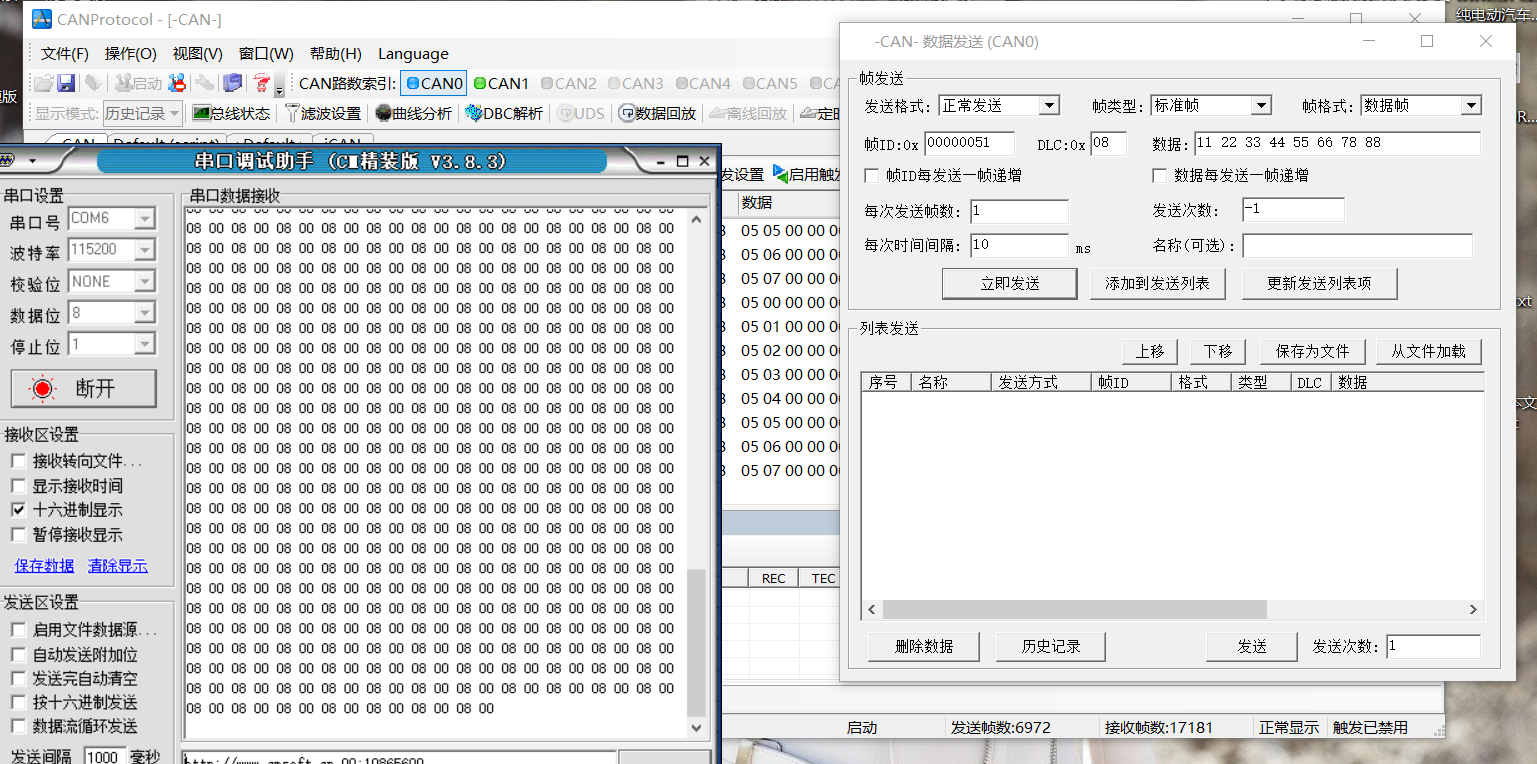This screenshot has height=764, width=1537.
Task: Toggle 暂停接收显示 checkbox
Action: point(18,535)
